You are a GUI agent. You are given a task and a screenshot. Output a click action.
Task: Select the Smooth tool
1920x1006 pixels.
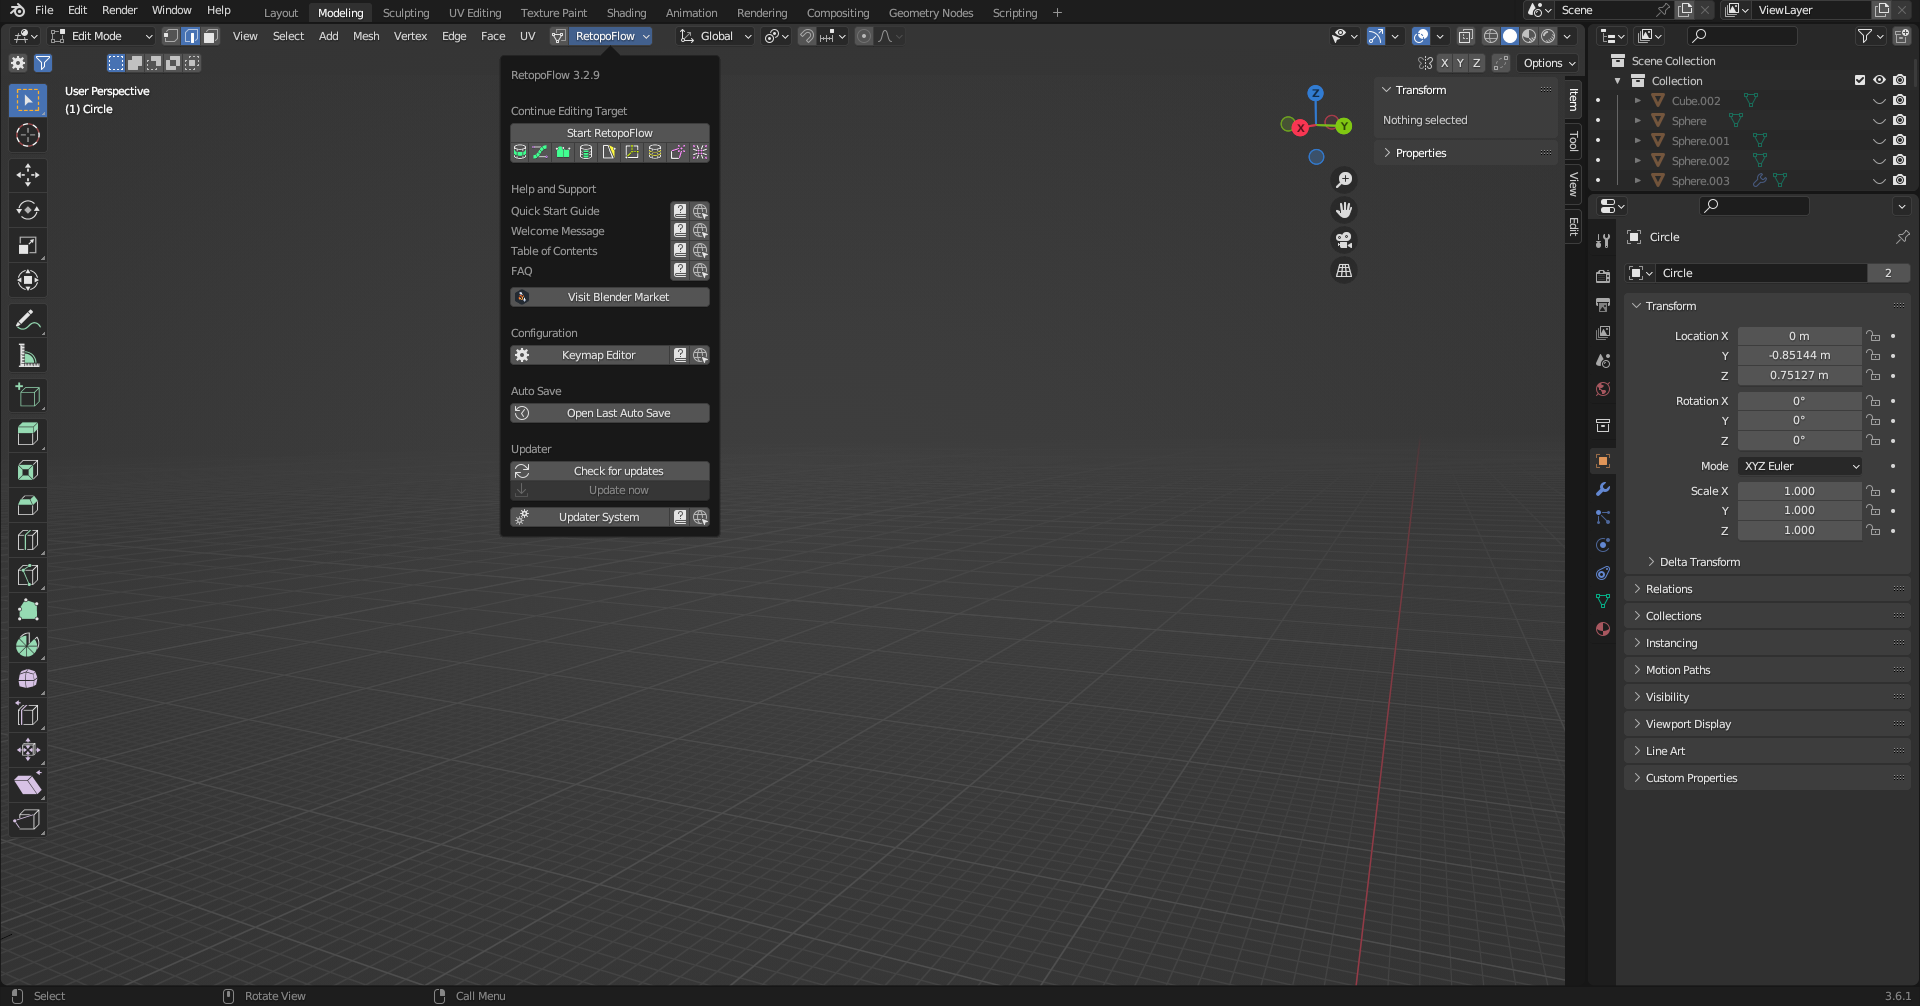[x=28, y=680]
